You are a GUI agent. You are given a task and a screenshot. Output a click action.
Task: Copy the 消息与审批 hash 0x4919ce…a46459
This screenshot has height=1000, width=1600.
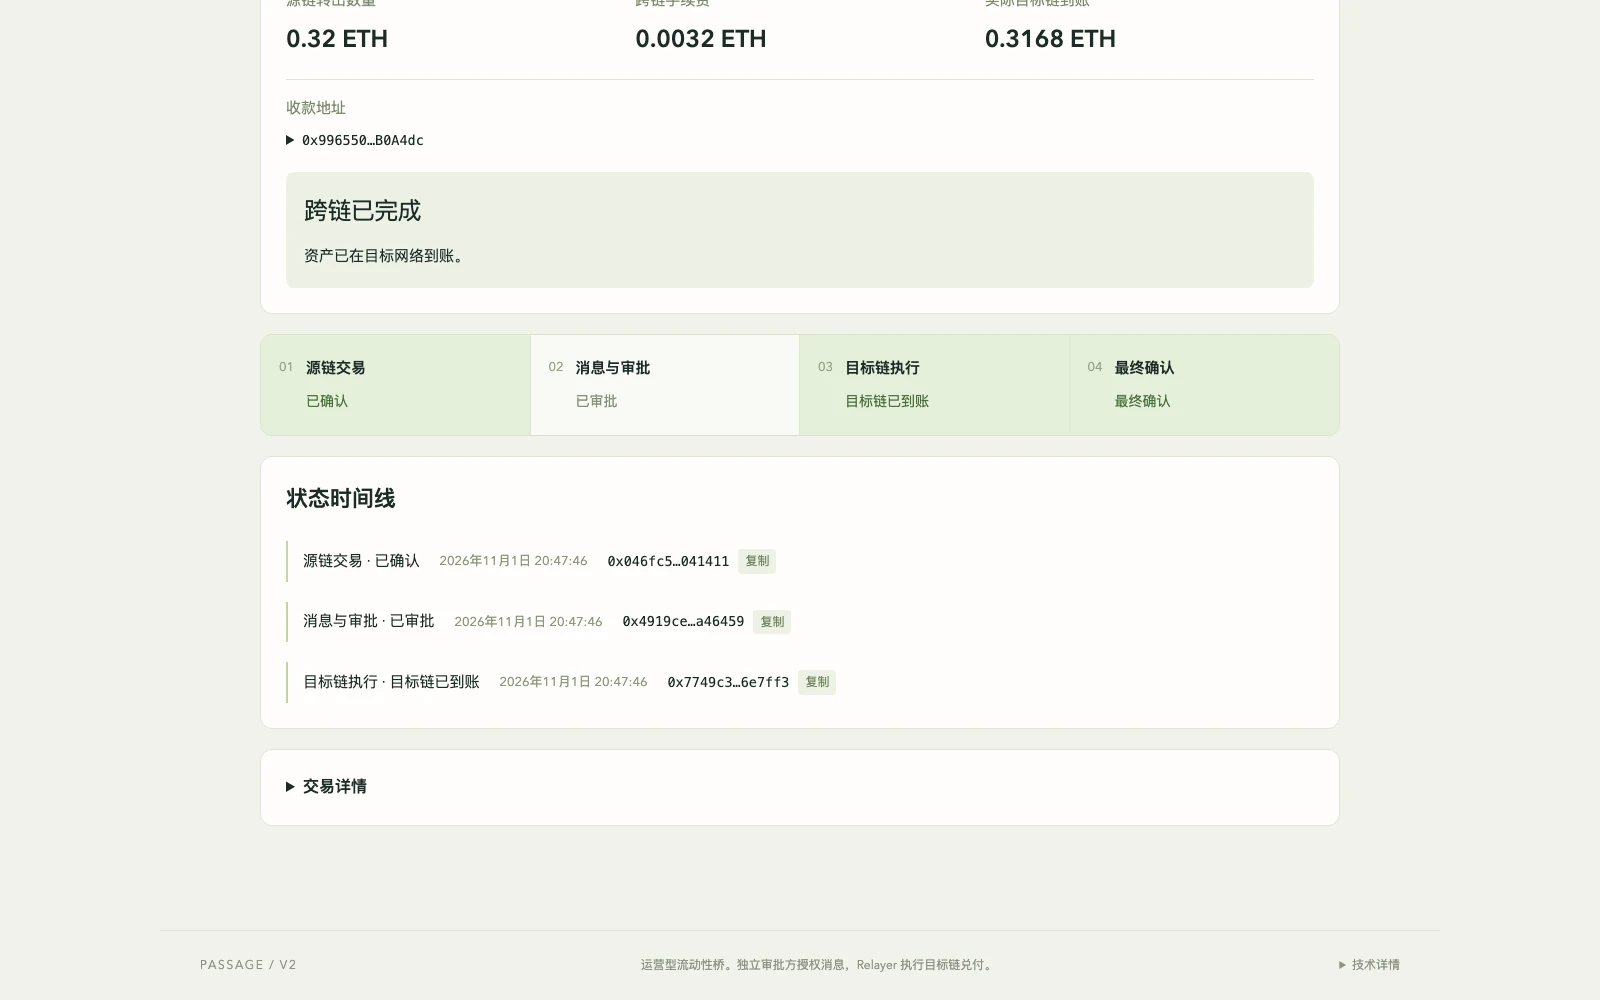pyautogui.click(x=772, y=622)
